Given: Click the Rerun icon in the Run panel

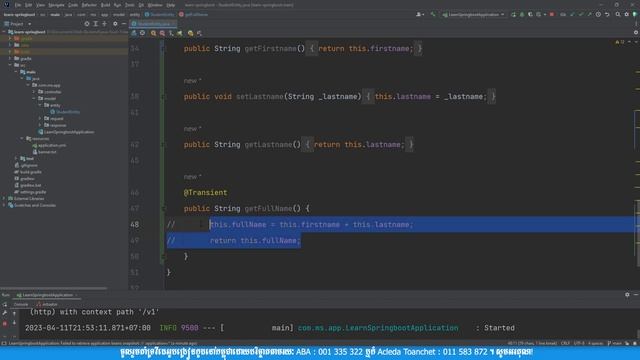Looking at the screenshot, I should (5, 304).
